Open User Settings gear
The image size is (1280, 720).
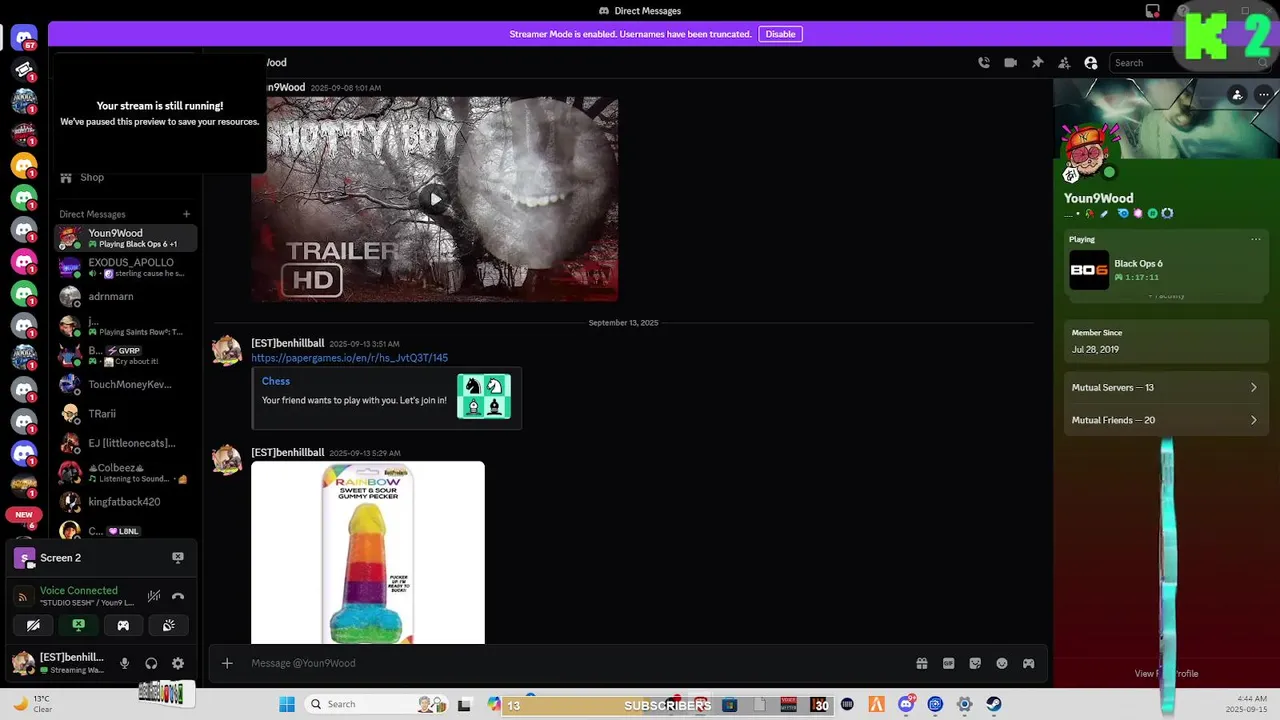178,663
